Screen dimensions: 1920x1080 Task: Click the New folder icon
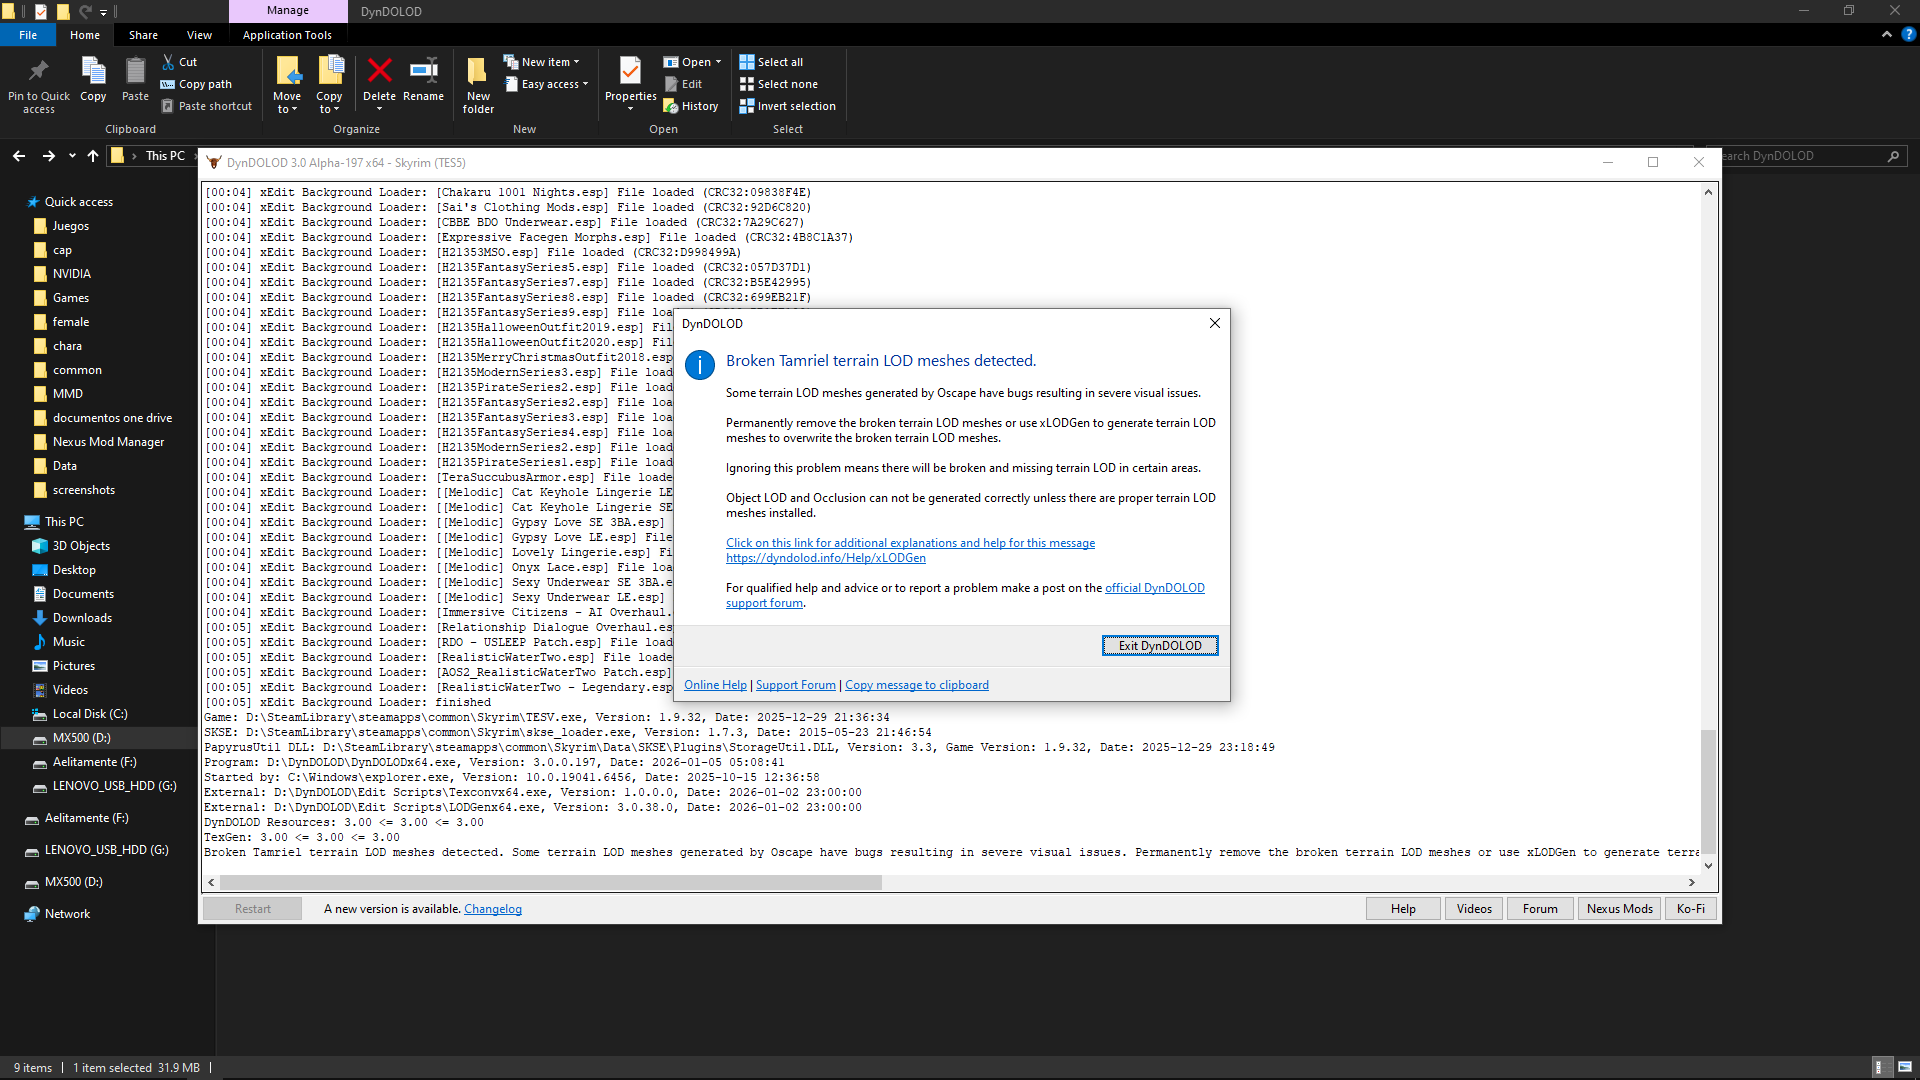click(x=478, y=72)
